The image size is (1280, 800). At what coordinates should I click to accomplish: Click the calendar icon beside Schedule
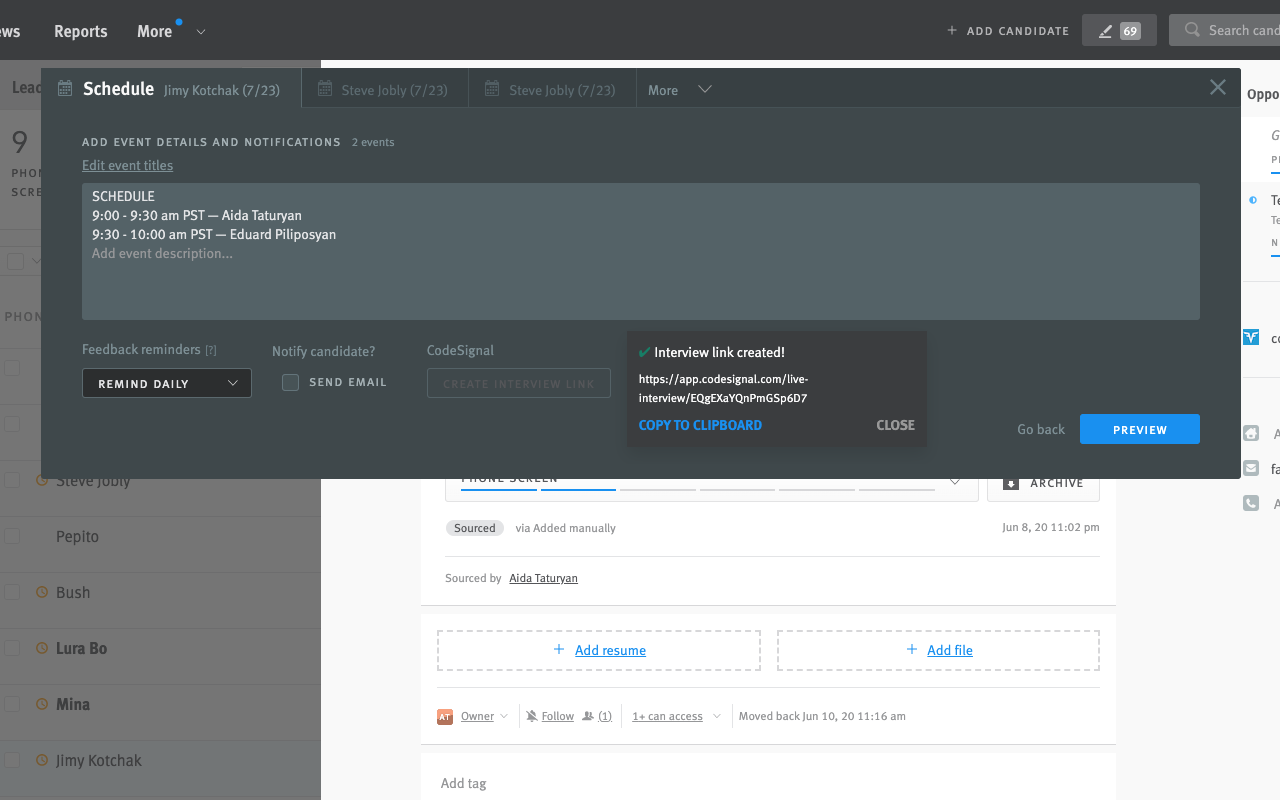65,89
